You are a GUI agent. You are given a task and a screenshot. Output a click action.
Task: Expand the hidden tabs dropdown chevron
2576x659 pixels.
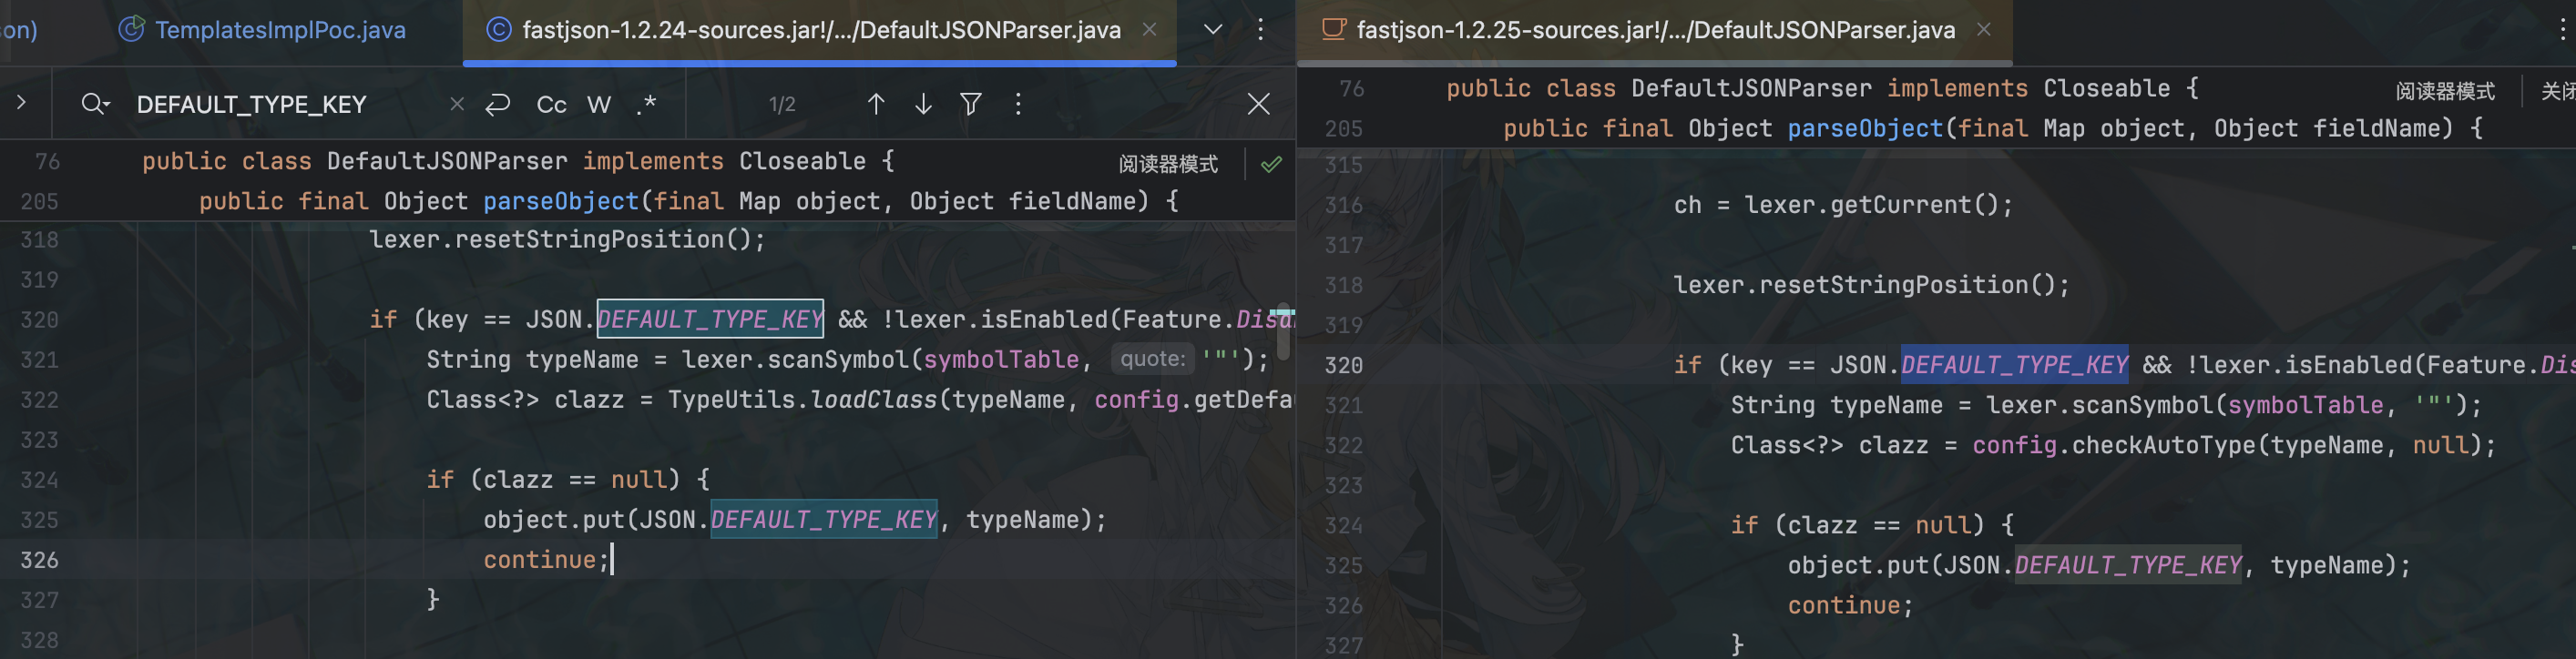[1213, 30]
